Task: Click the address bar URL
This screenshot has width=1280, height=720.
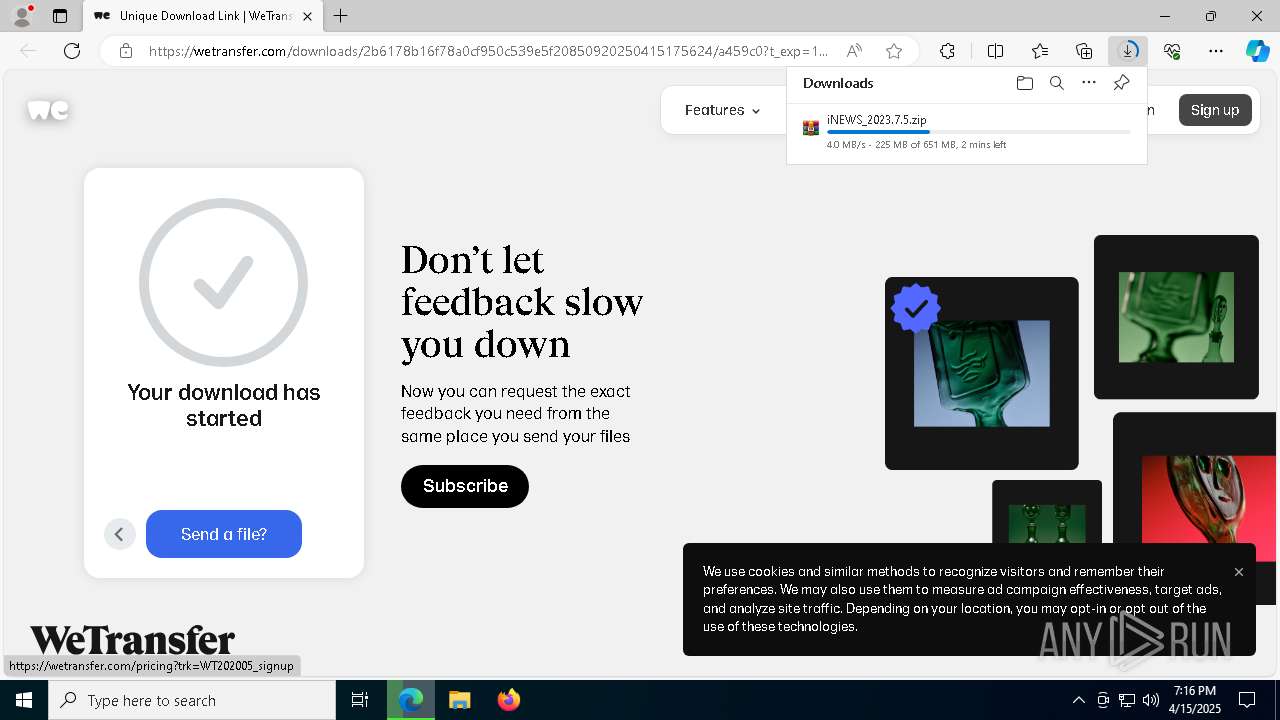Action: tap(488, 51)
